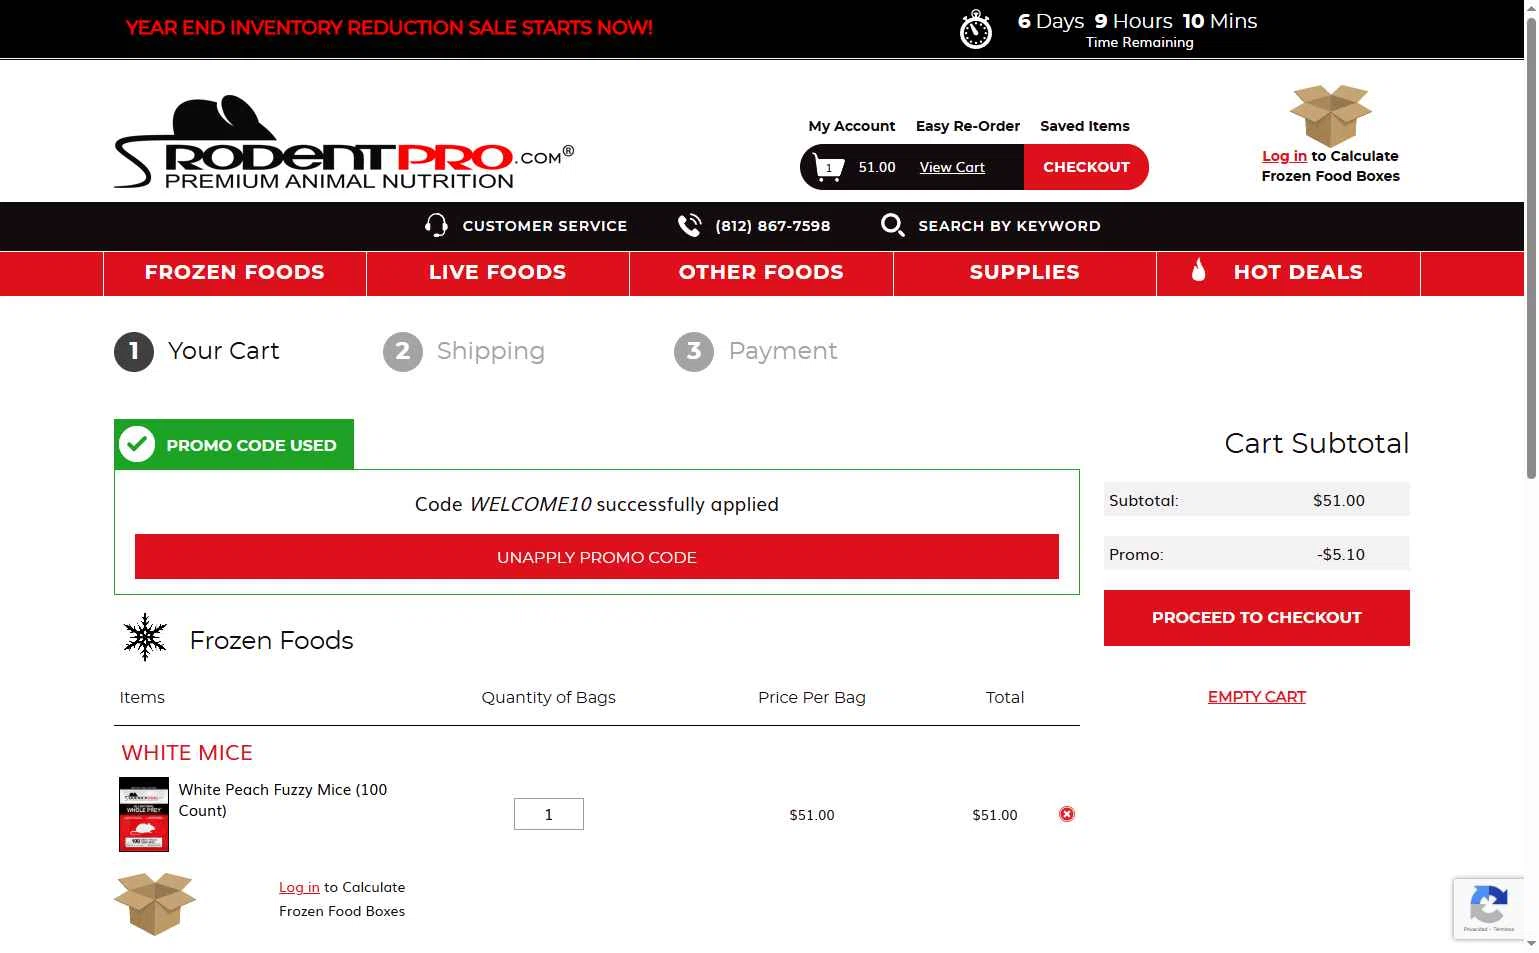Click the customer service headset icon
The image size is (1539, 953).
[x=436, y=225]
